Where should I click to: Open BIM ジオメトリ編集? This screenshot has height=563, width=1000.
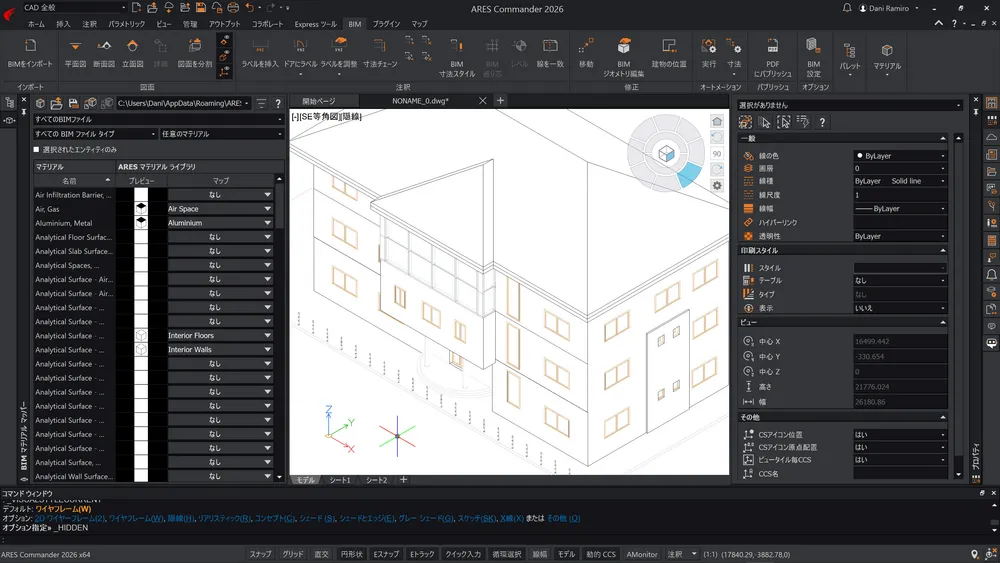pyautogui.click(x=624, y=57)
